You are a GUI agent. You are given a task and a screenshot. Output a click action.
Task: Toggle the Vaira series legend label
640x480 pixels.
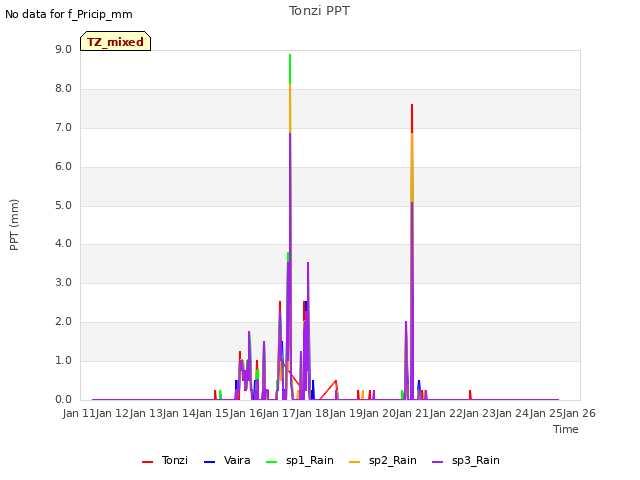coord(237,460)
